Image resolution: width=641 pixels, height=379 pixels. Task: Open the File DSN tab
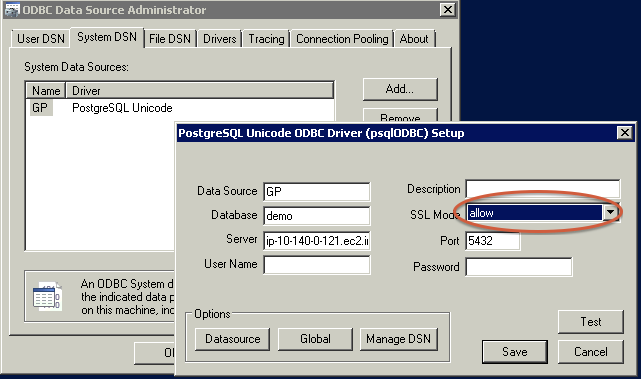click(170, 39)
